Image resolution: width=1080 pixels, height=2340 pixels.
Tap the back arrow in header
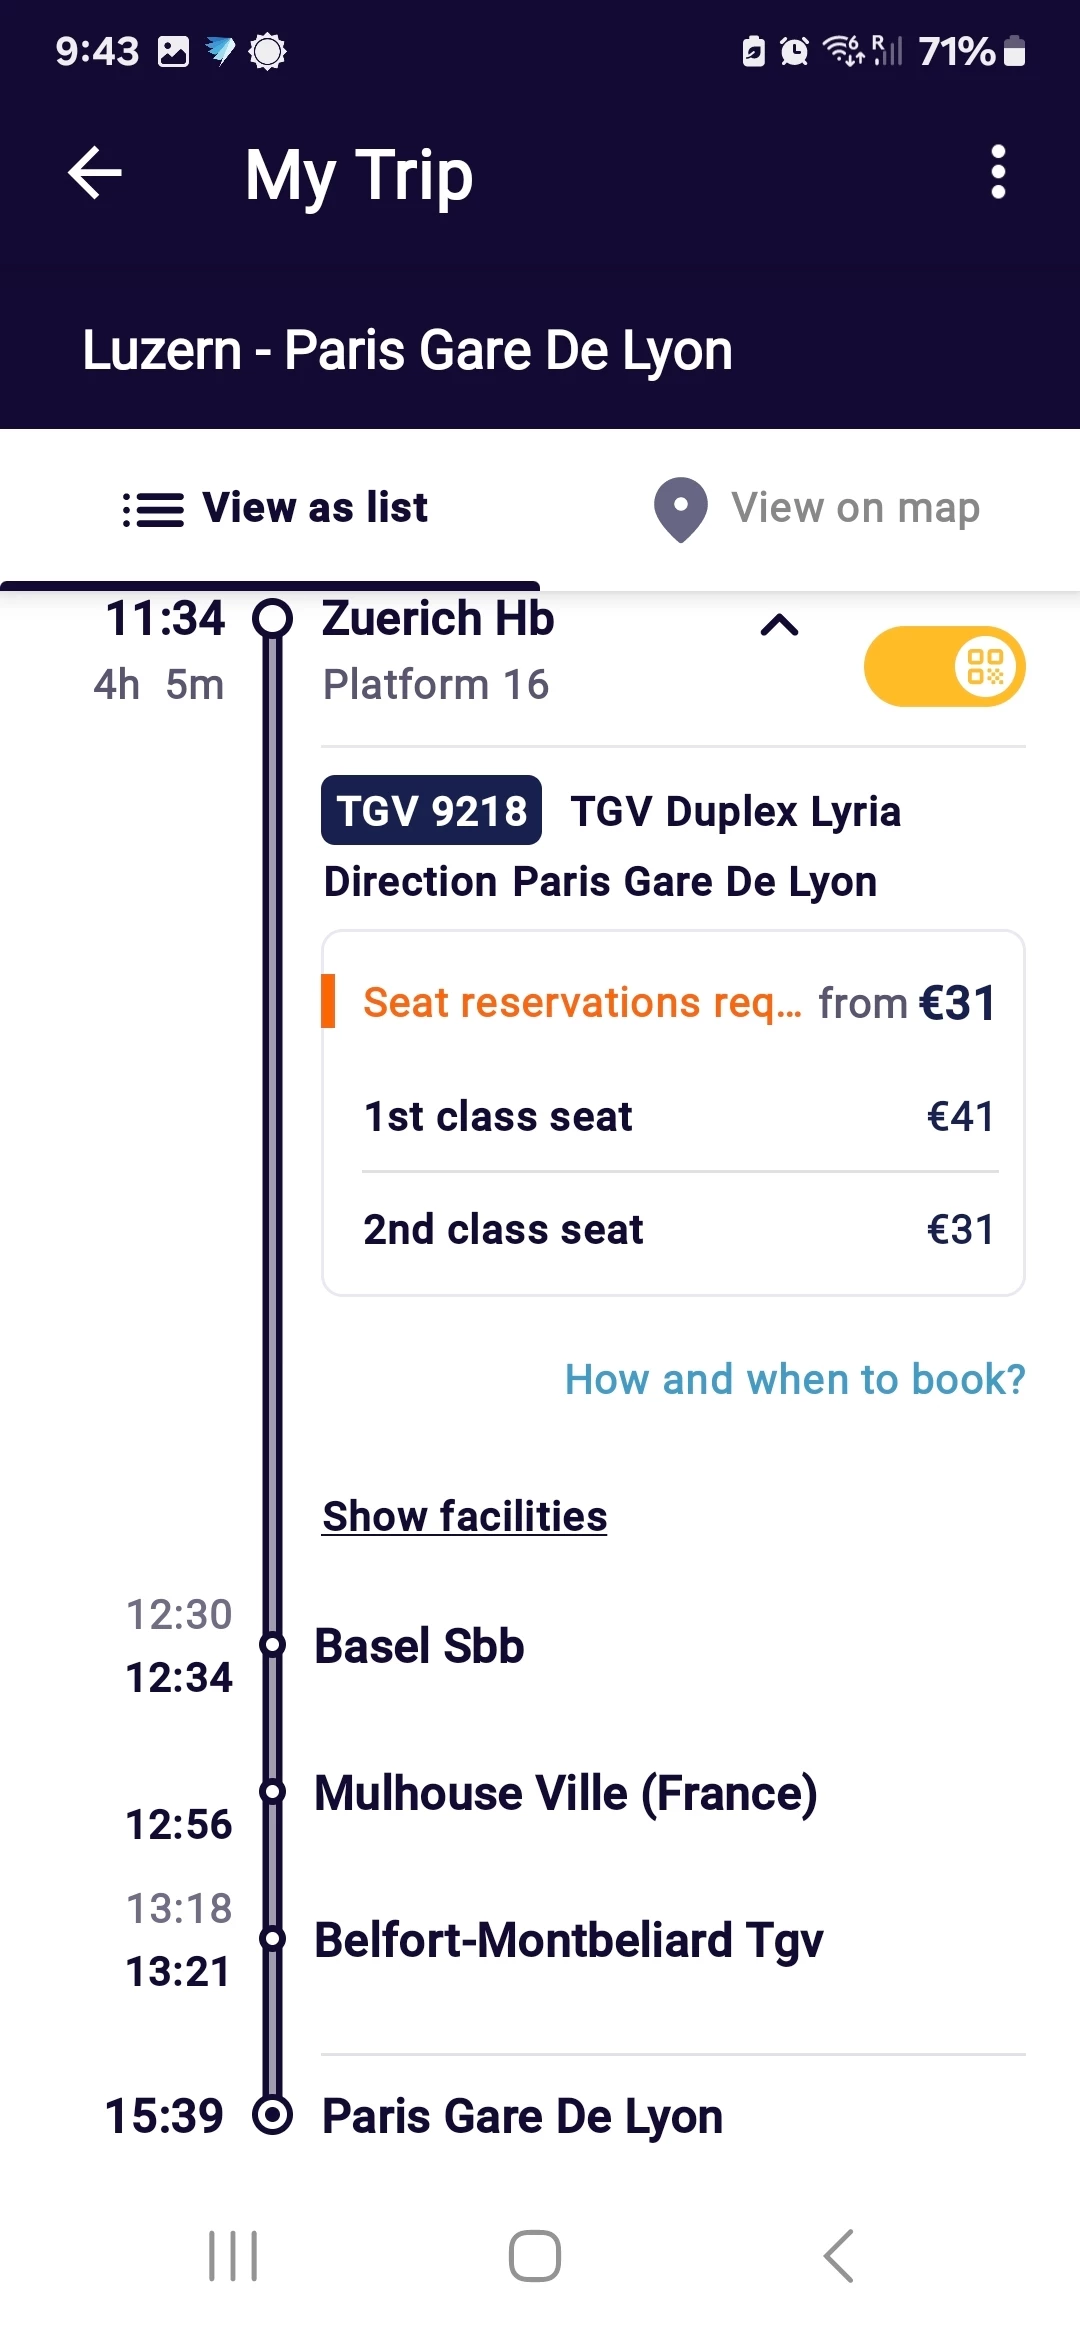95,173
